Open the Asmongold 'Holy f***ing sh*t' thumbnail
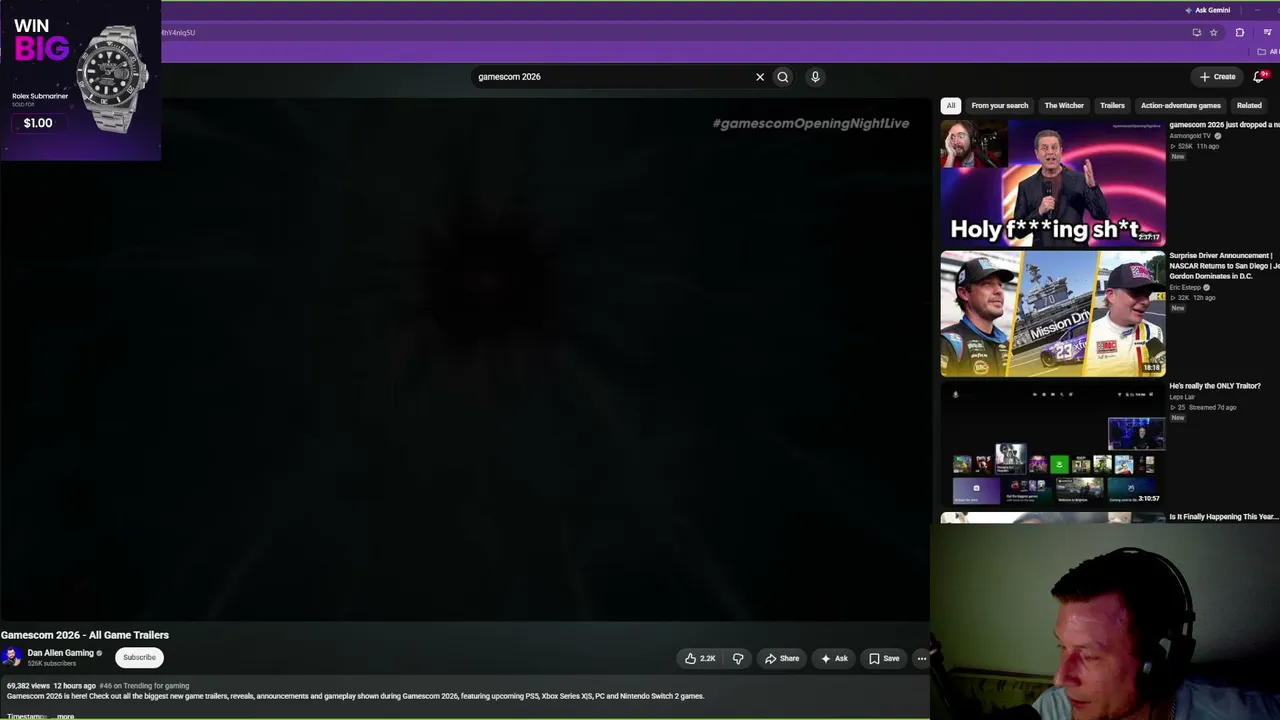 [x=1053, y=183]
